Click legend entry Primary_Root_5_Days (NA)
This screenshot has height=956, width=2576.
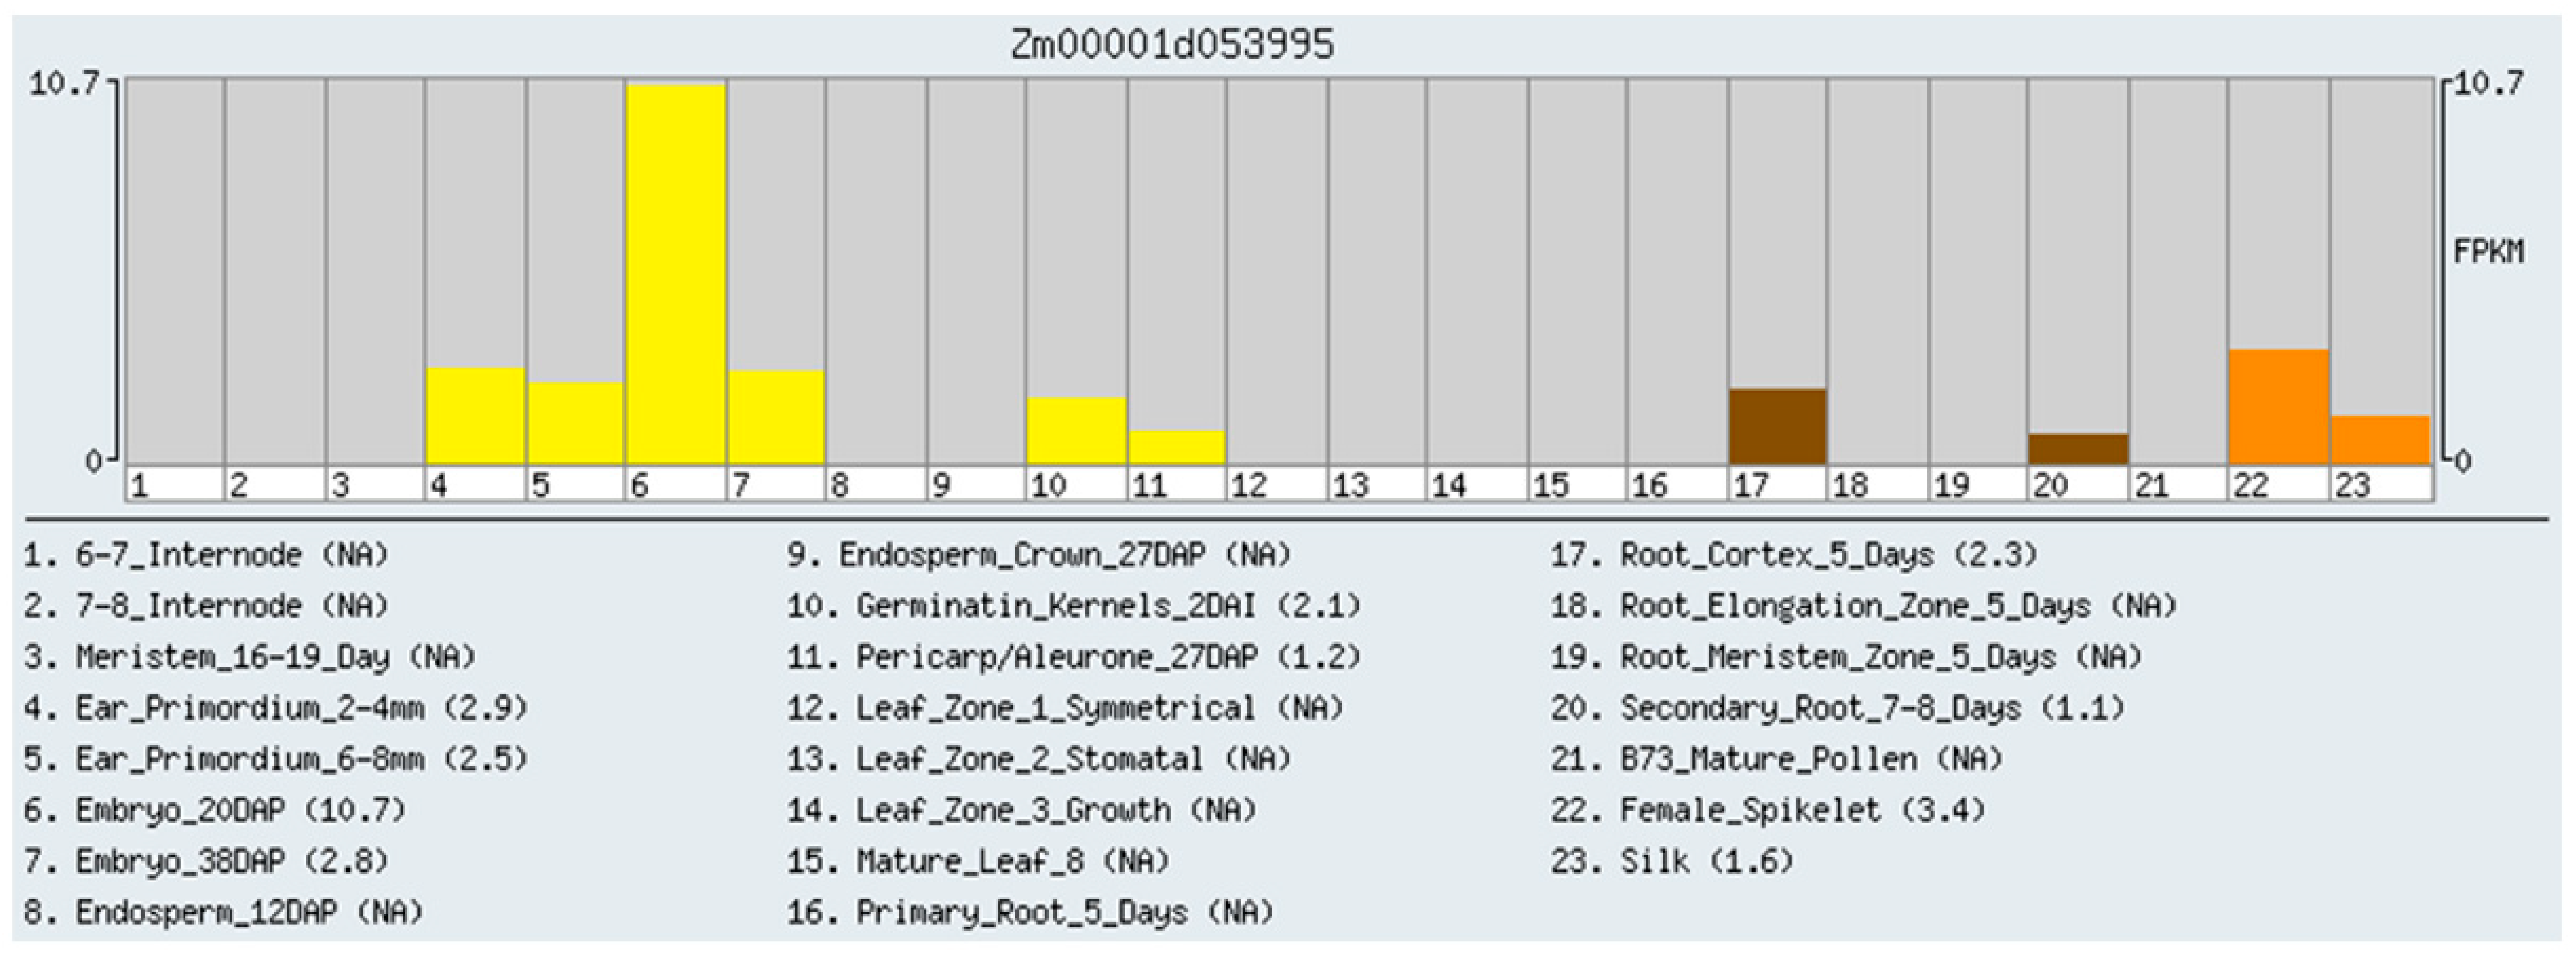[1030, 912]
